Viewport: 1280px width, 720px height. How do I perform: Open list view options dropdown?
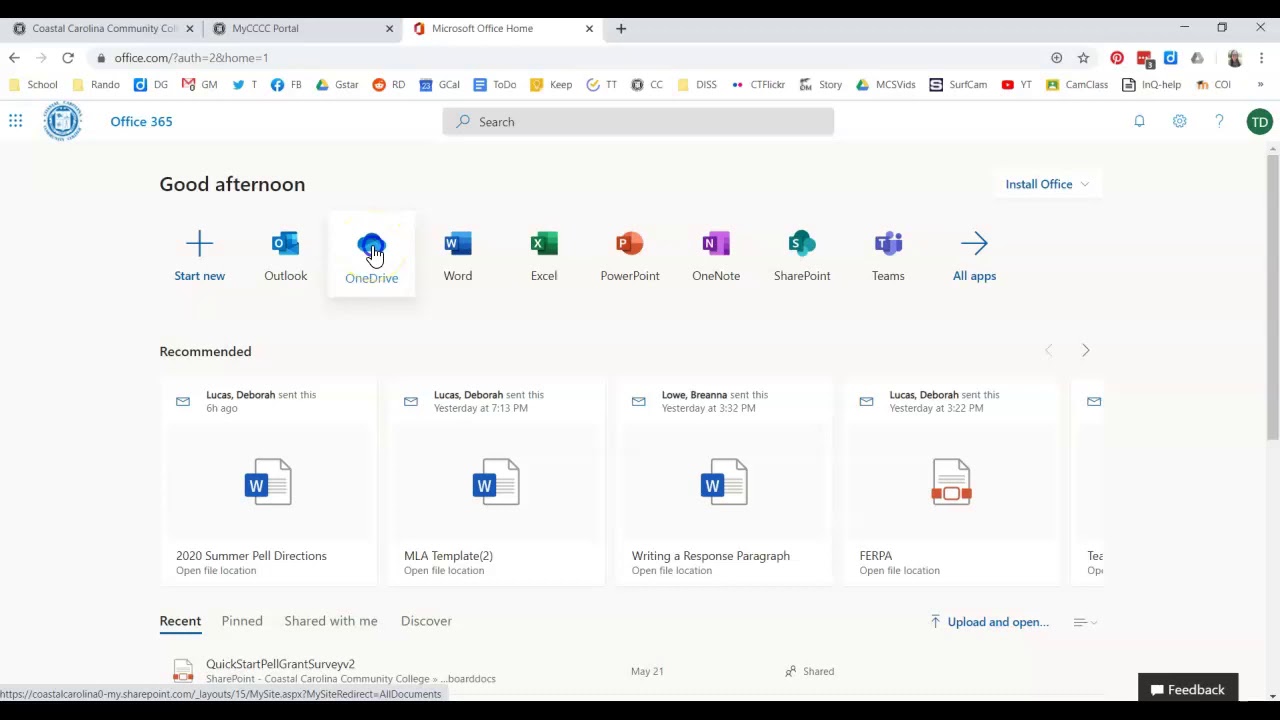[x=1086, y=622]
